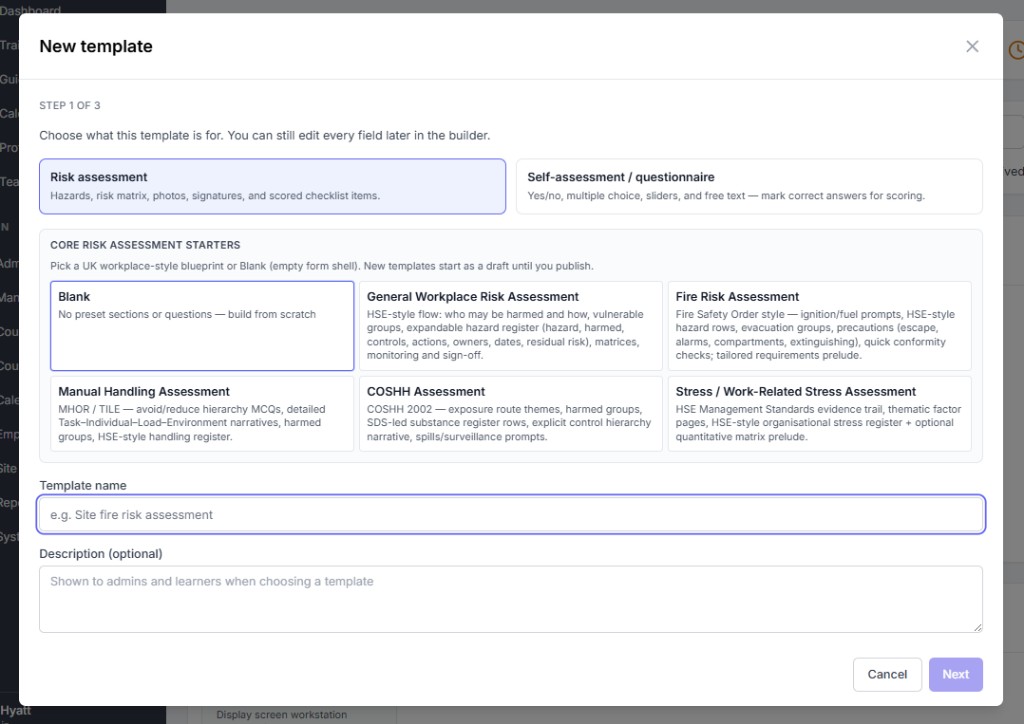
Task: Cancel the new template dialog
Action: coord(887,674)
